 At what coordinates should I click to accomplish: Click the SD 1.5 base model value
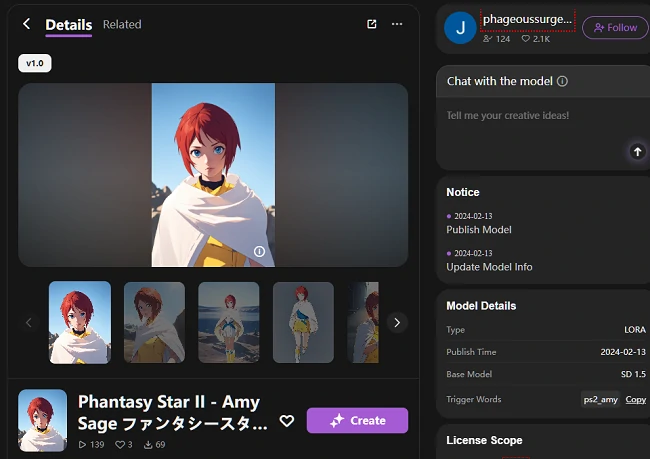[x=633, y=374]
